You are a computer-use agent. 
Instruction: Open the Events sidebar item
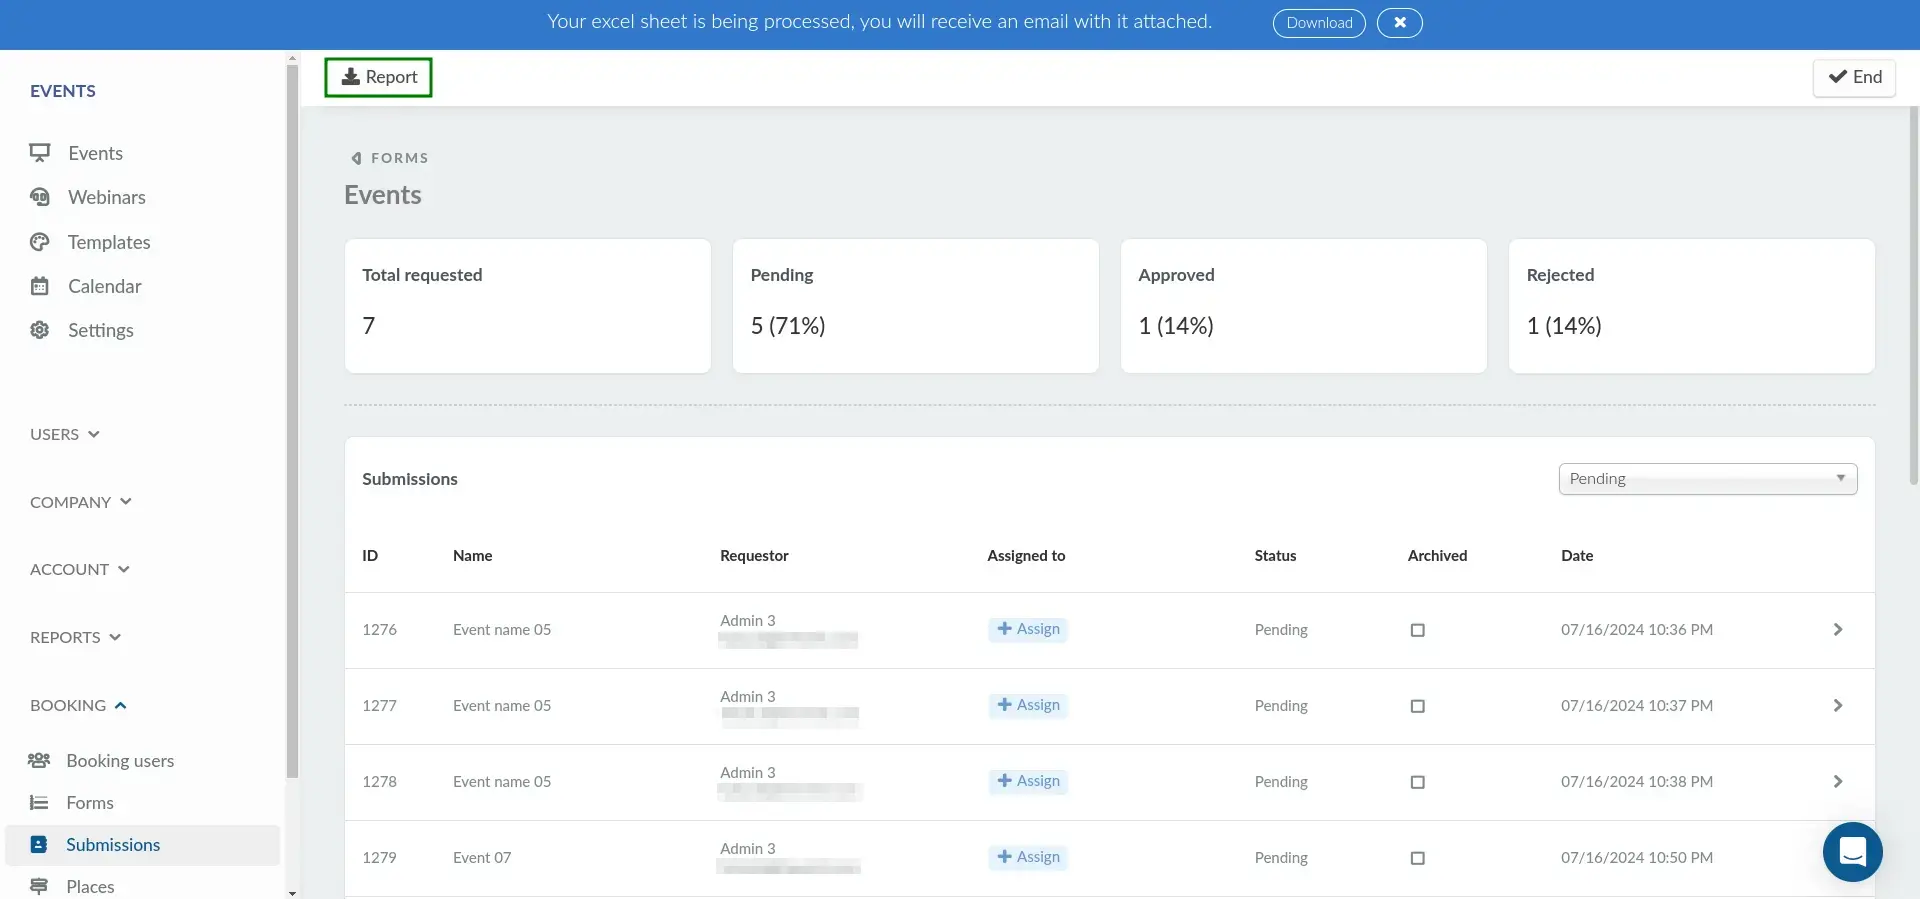95,153
